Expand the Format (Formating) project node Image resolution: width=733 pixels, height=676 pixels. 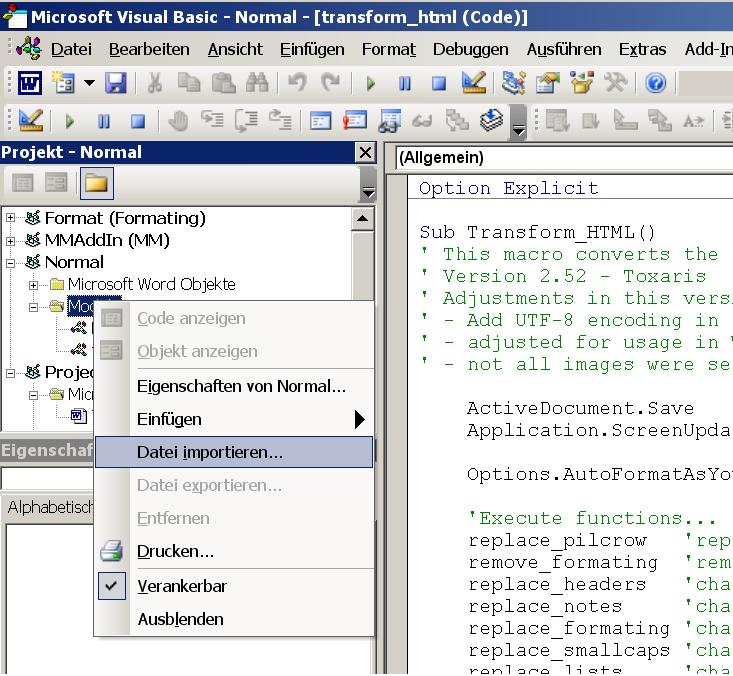(10, 218)
